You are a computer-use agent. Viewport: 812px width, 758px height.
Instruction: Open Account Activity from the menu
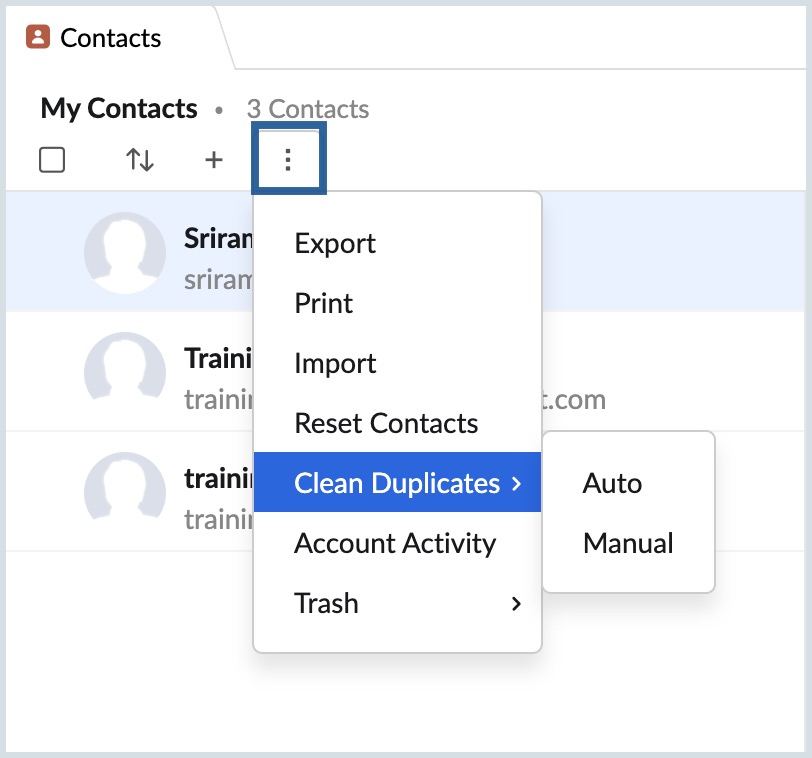coord(395,543)
